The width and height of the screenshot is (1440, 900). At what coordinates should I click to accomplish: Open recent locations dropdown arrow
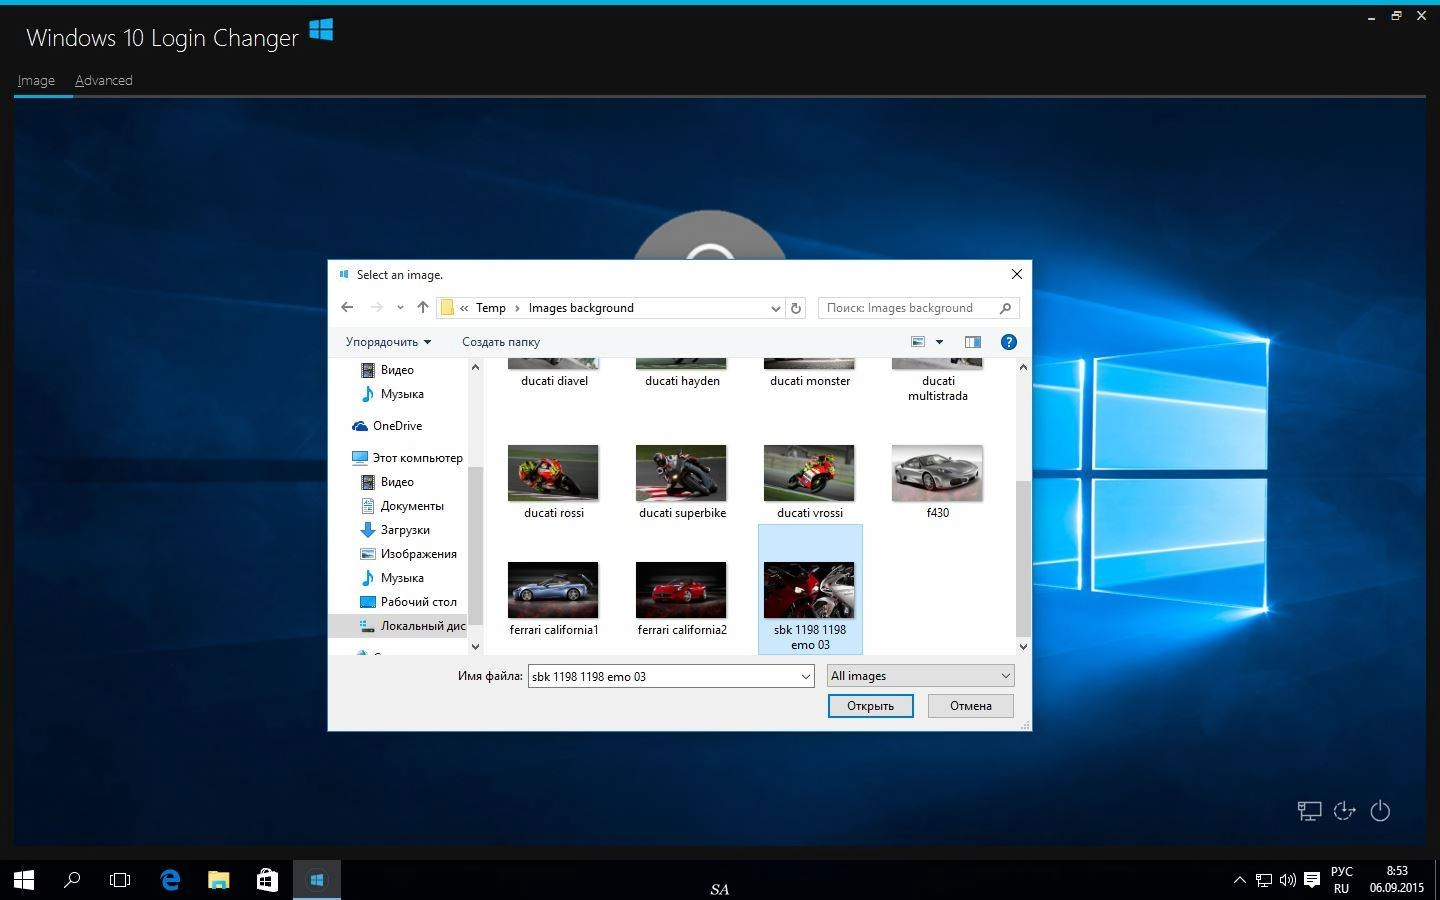[x=400, y=308]
